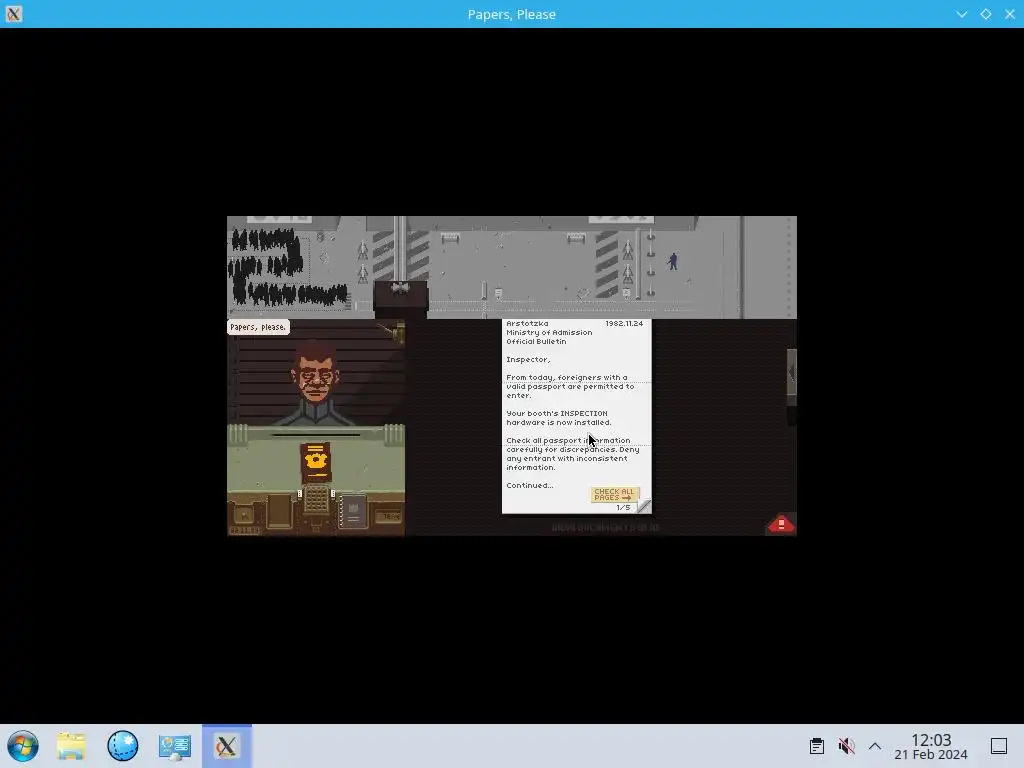The width and height of the screenshot is (1024, 768).
Task: Click the entrant's face in the booth window
Action: coord(316,376)
